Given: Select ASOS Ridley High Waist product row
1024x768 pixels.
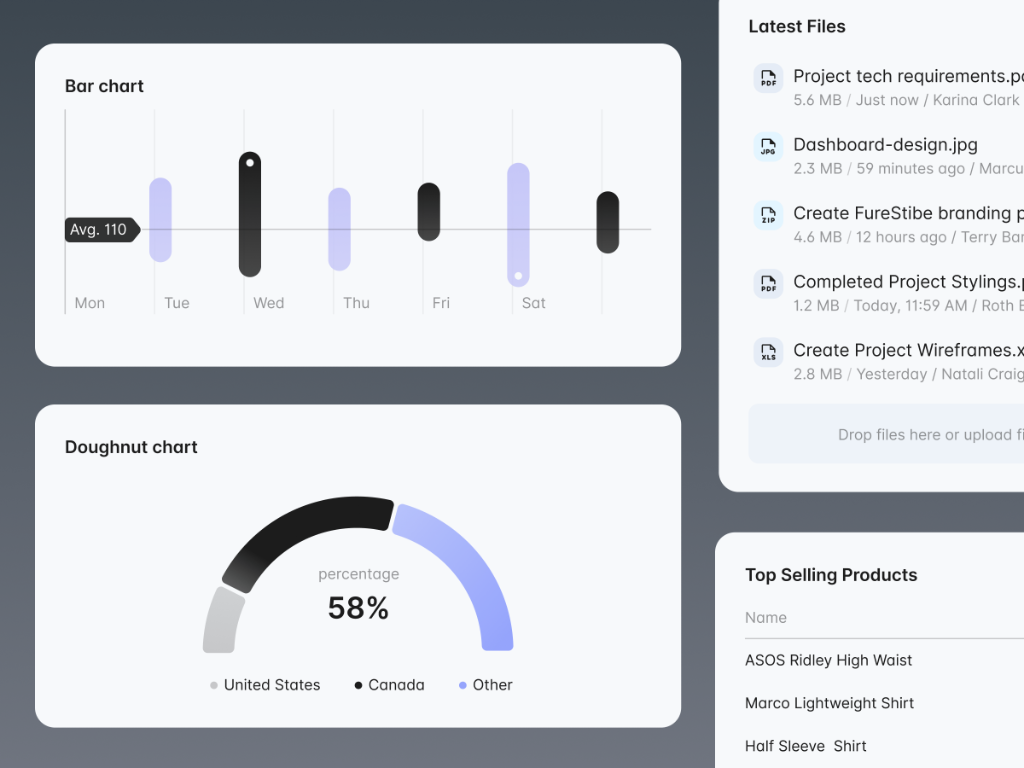Looking at the screenshot, I should coord(828,660).
